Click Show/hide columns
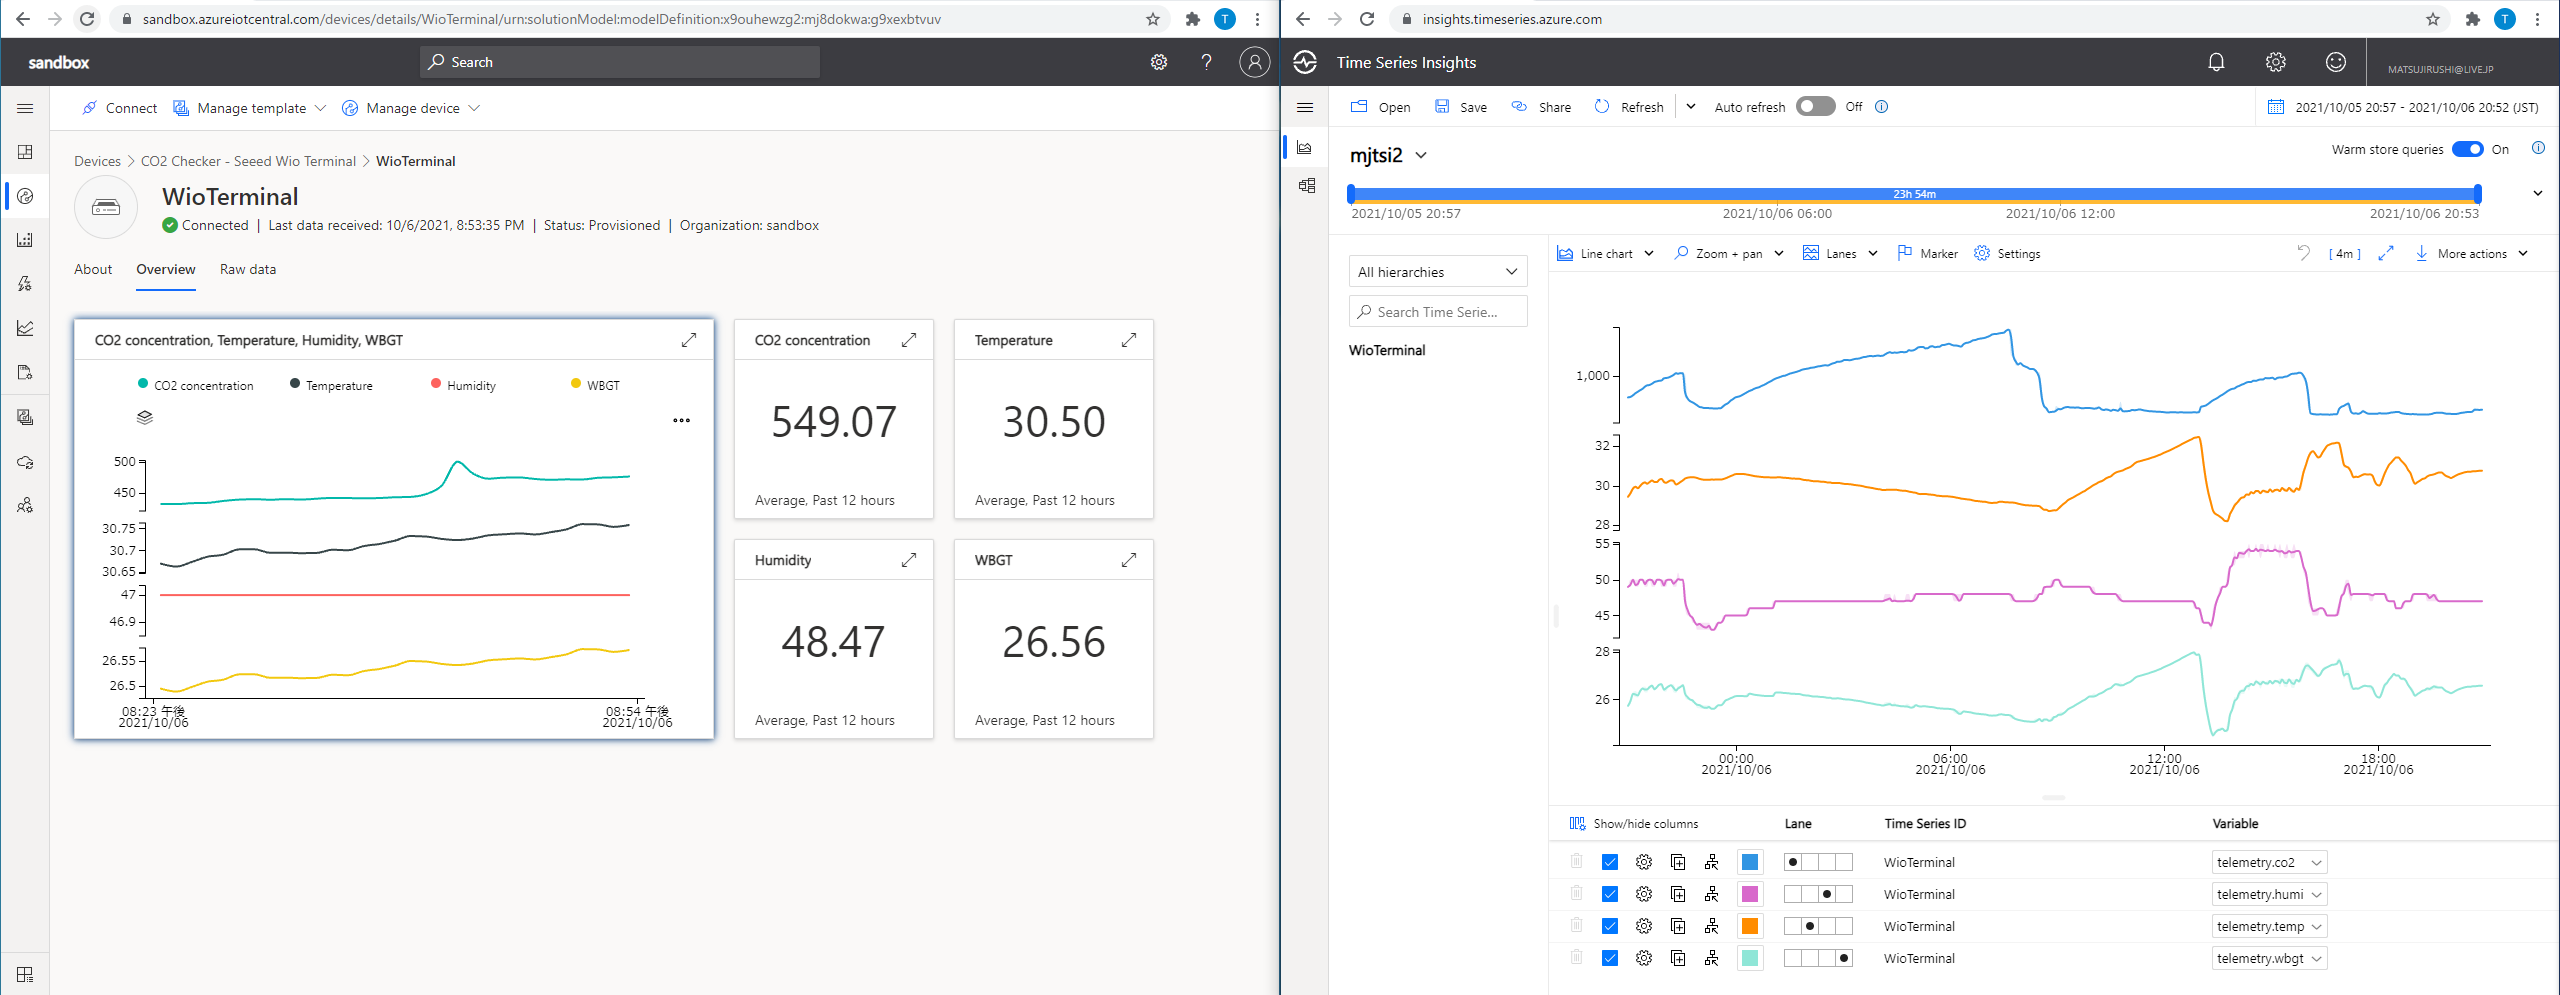Image resolution: width=2560 pixels, height=995 pixels. pos(1634,824)
